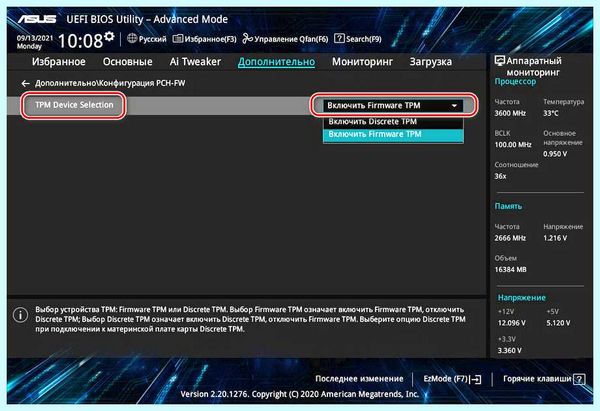This screenshot has height=411, width=600.
Task: Open the TPM Device Selection dropdown arrow
Action: click(454, 106)
